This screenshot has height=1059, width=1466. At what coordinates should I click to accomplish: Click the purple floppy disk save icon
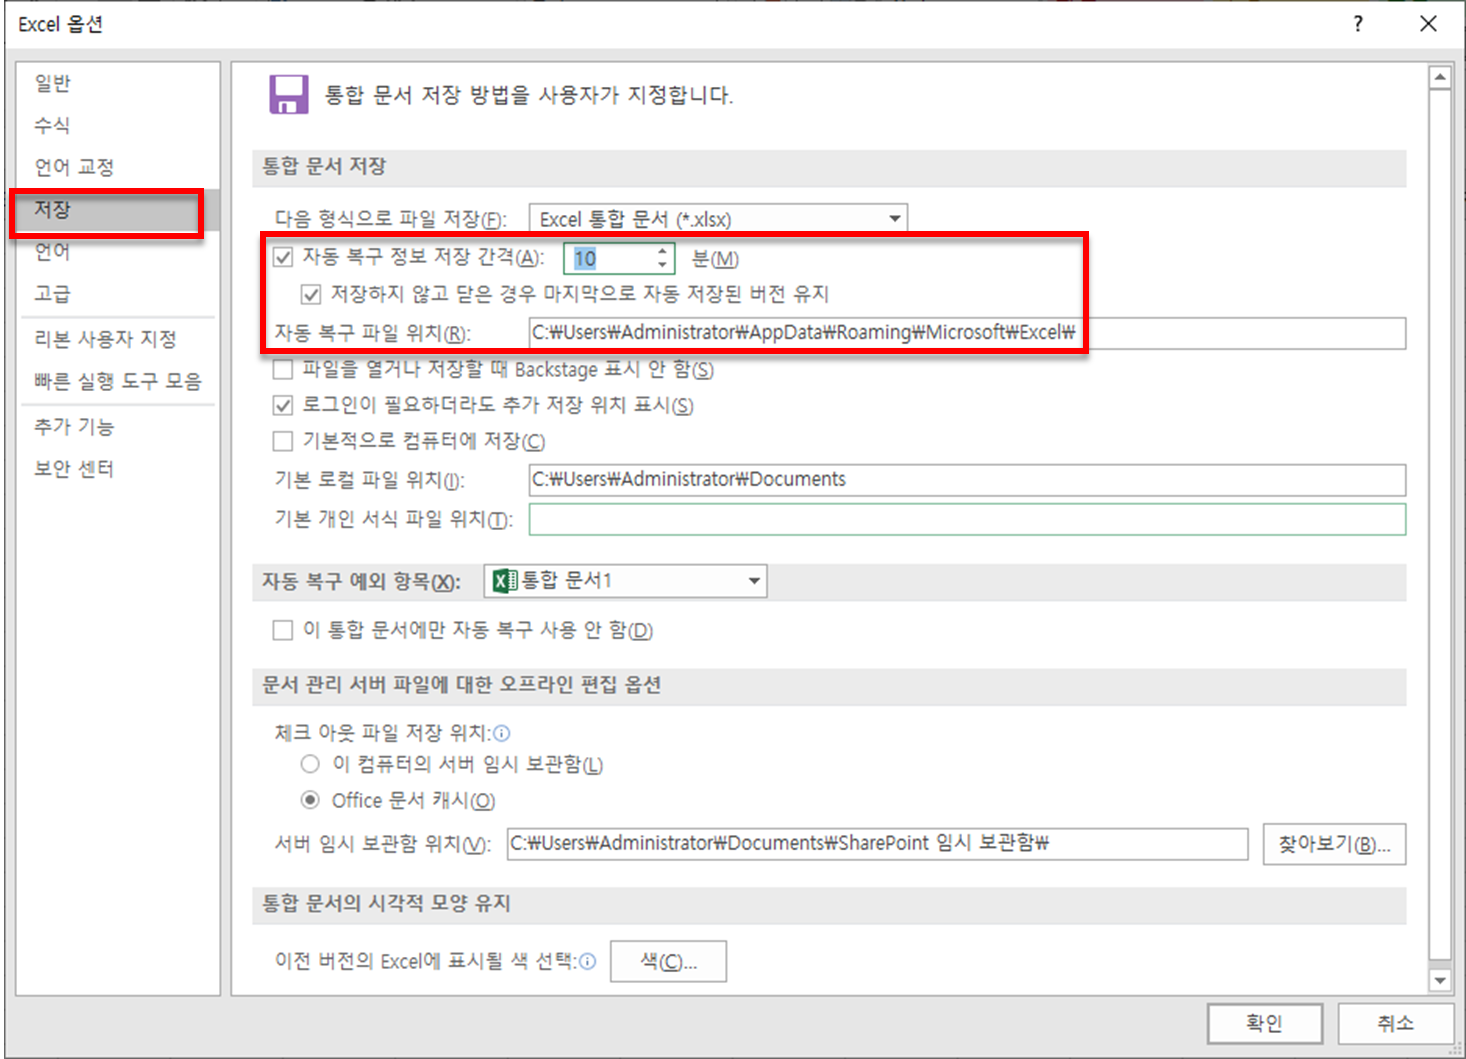coord(289,95)
